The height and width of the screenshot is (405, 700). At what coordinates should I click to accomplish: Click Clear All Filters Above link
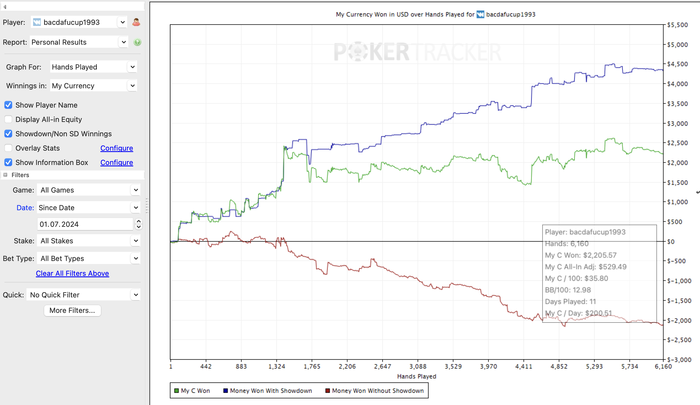(x=72, y=273)
